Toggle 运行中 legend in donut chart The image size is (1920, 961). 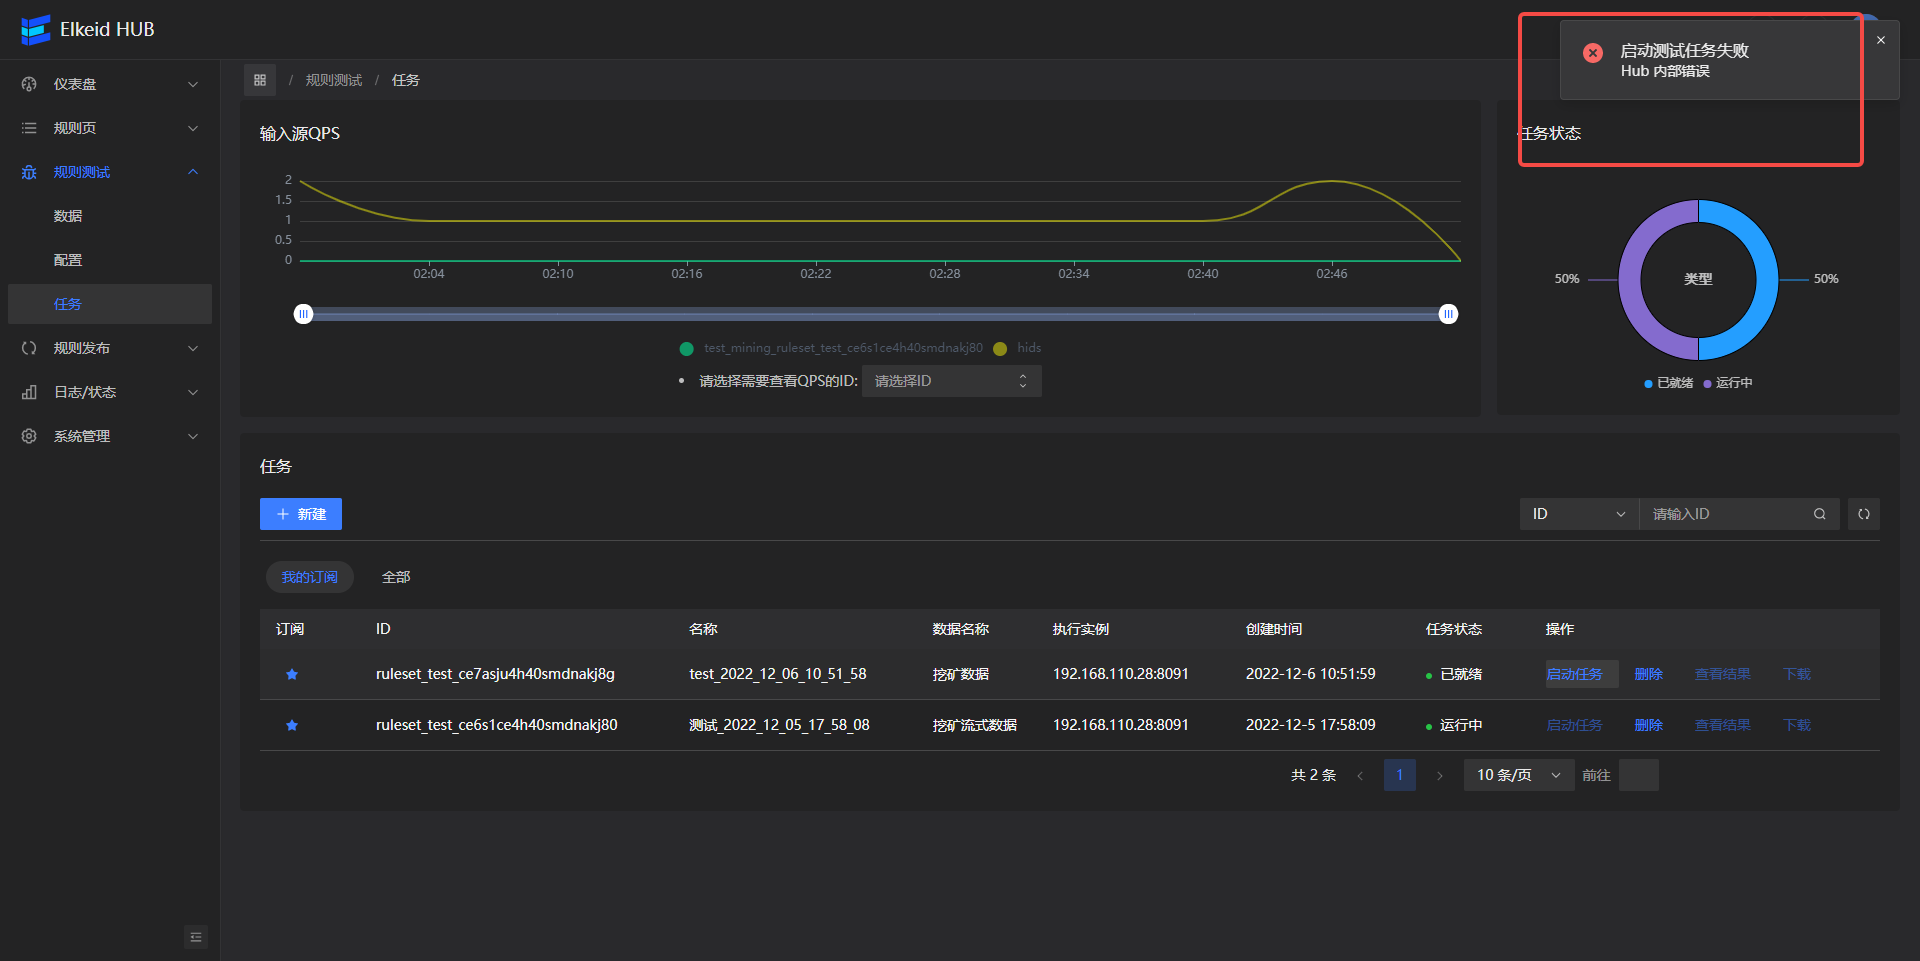[x=1728, y=383]
